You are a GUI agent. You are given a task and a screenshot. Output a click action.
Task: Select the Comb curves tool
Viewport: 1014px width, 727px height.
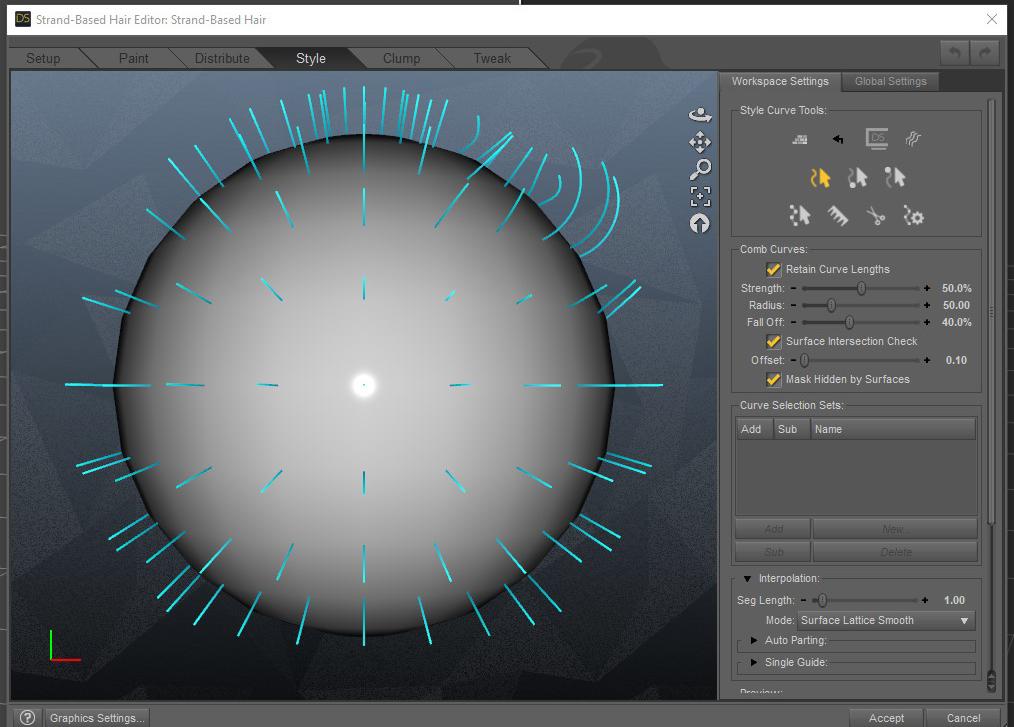pyautogui.click(x=837, y=215)
